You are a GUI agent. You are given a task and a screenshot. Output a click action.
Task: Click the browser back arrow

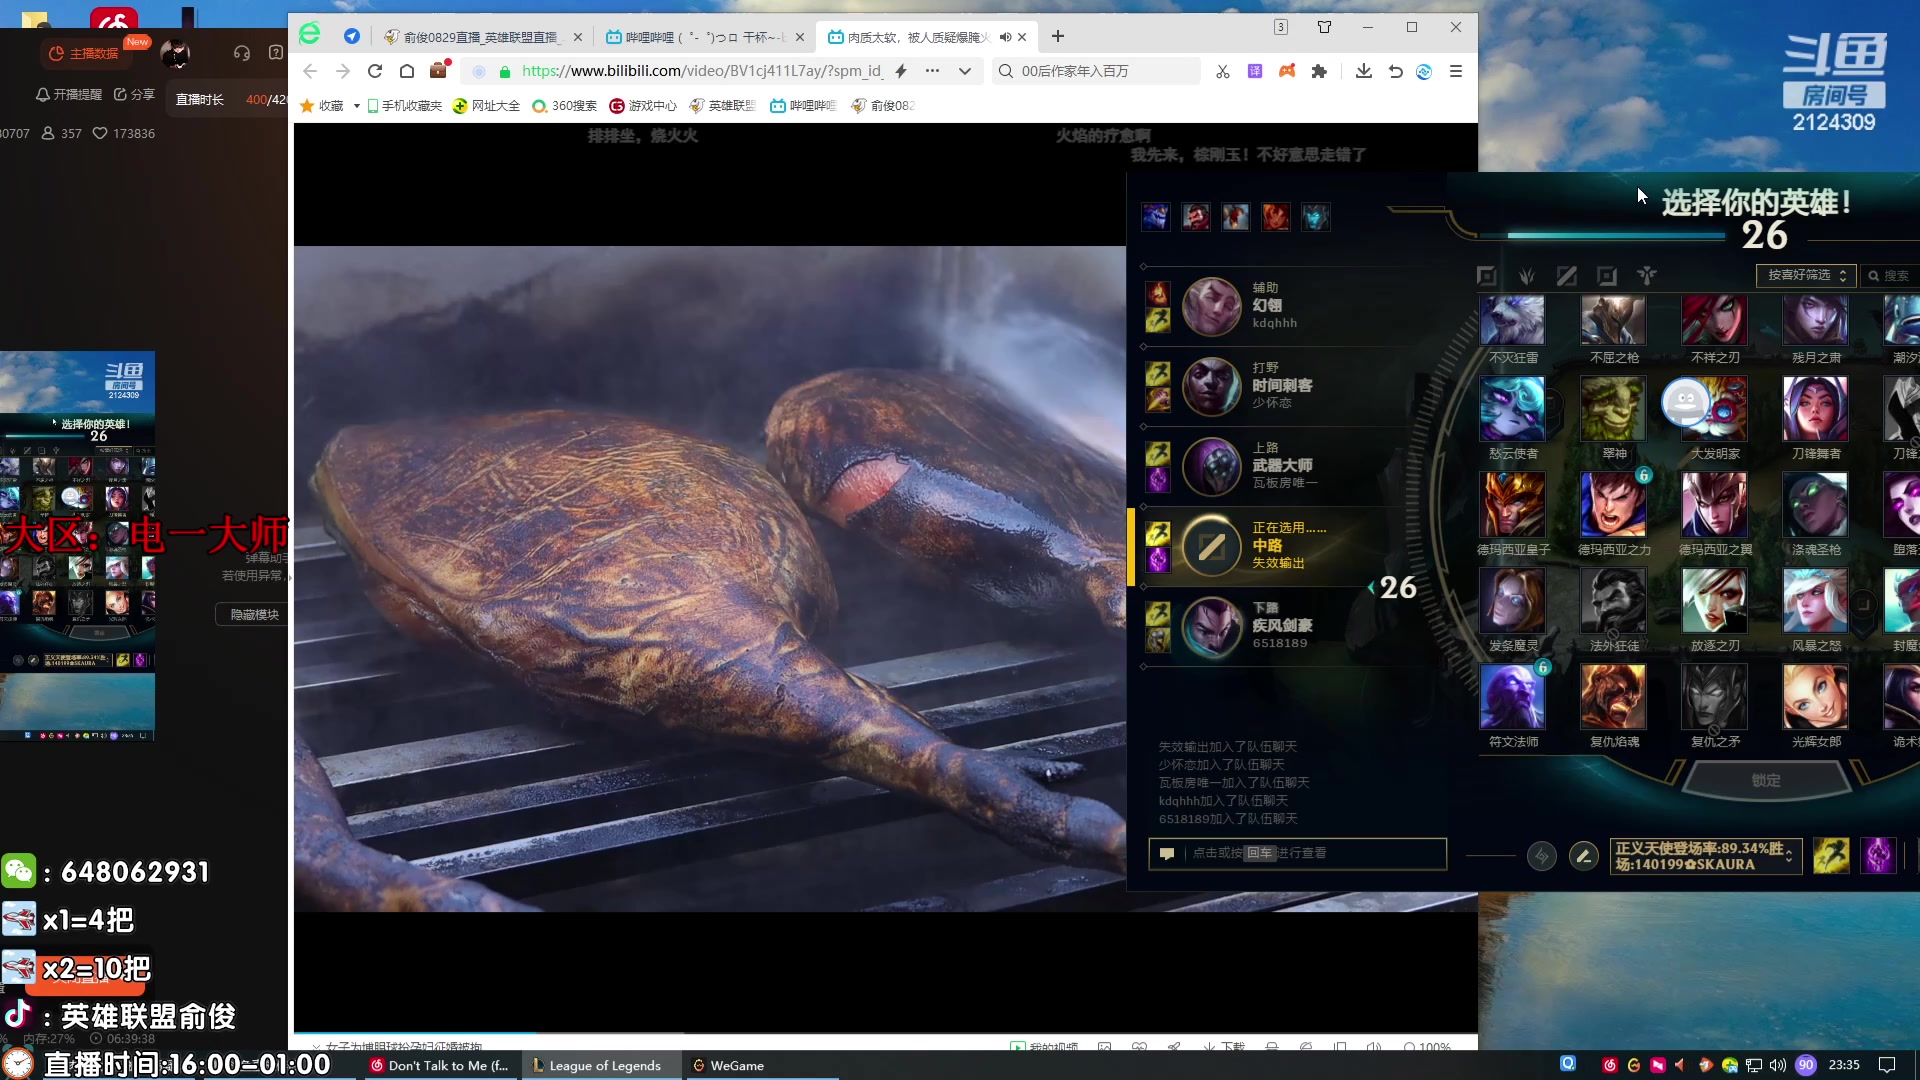310,71
